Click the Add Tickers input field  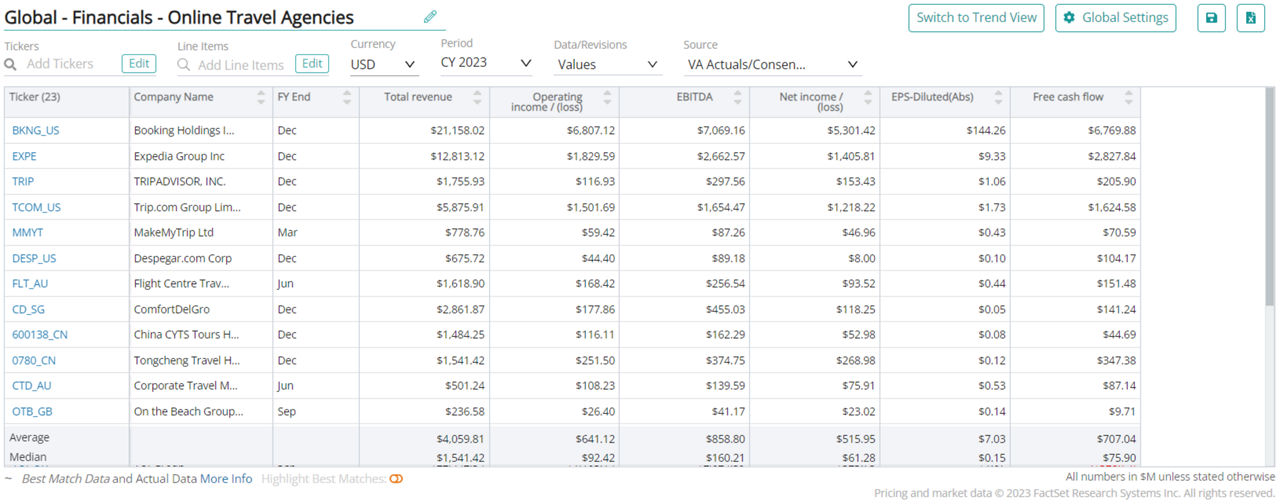coord(60,64)
